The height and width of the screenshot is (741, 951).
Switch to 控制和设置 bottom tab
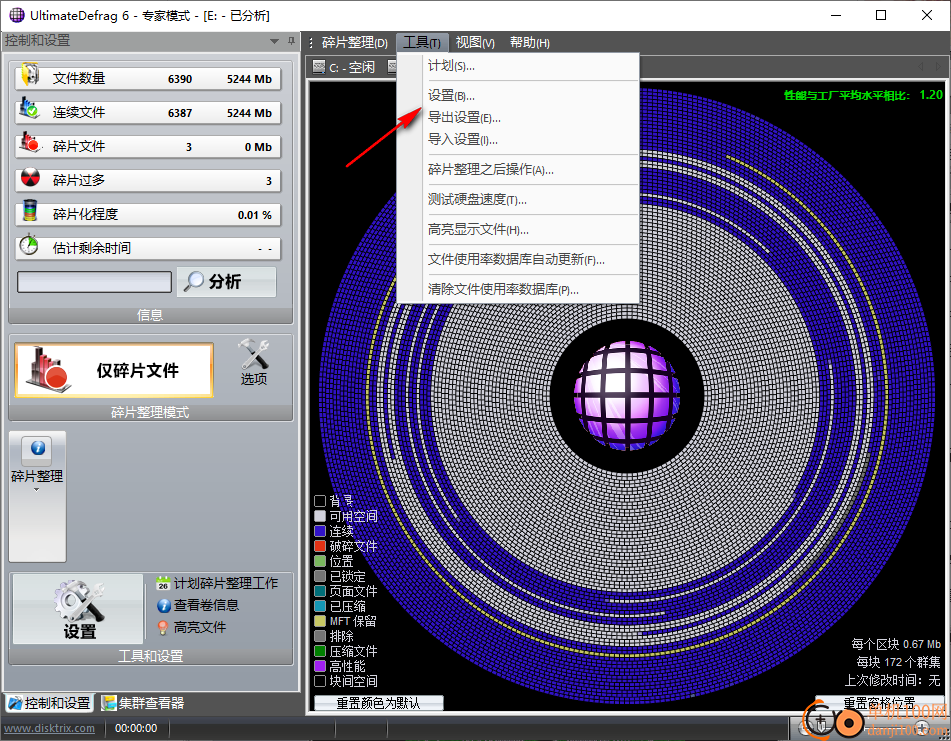tap(49, 703)
